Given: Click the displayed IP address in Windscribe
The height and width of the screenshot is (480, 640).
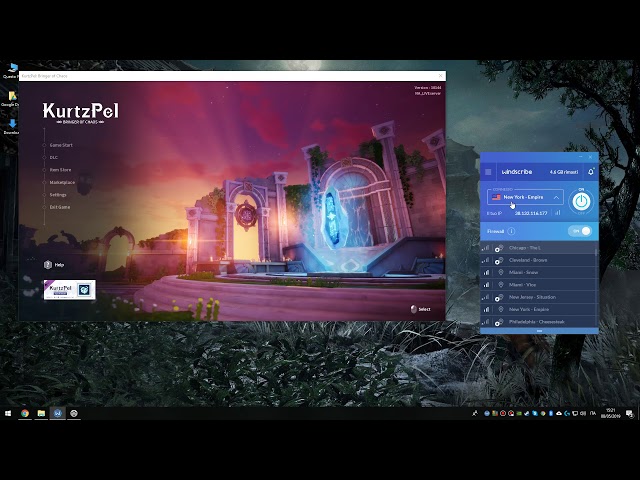Looking at the screenshot, I should point(531,213).
